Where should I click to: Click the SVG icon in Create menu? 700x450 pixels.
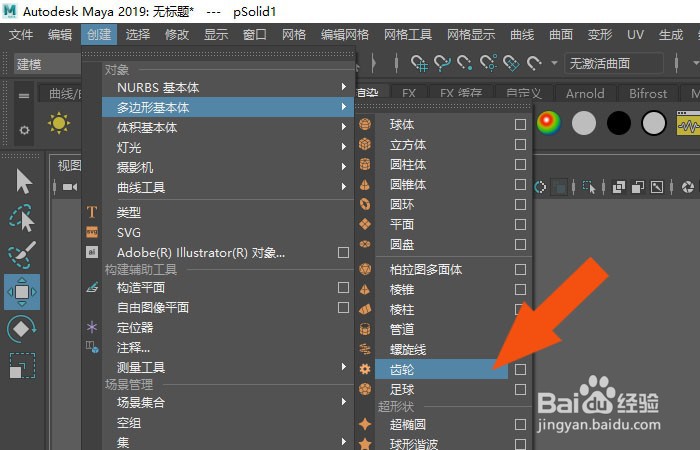[x=92, y=232]
